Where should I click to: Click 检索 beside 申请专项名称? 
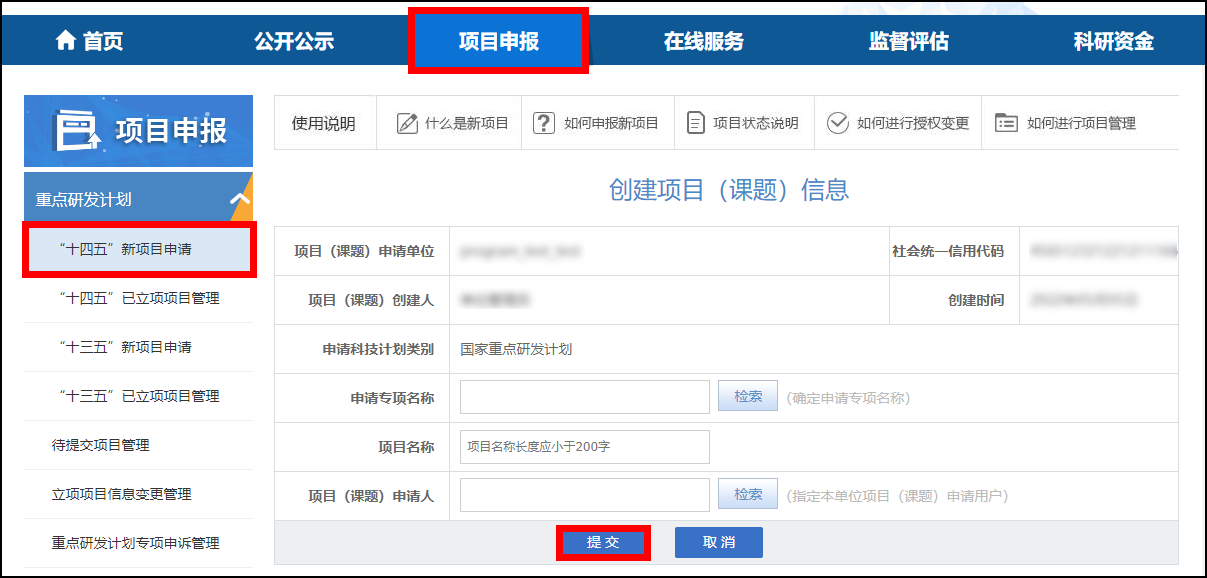point(747,396)
